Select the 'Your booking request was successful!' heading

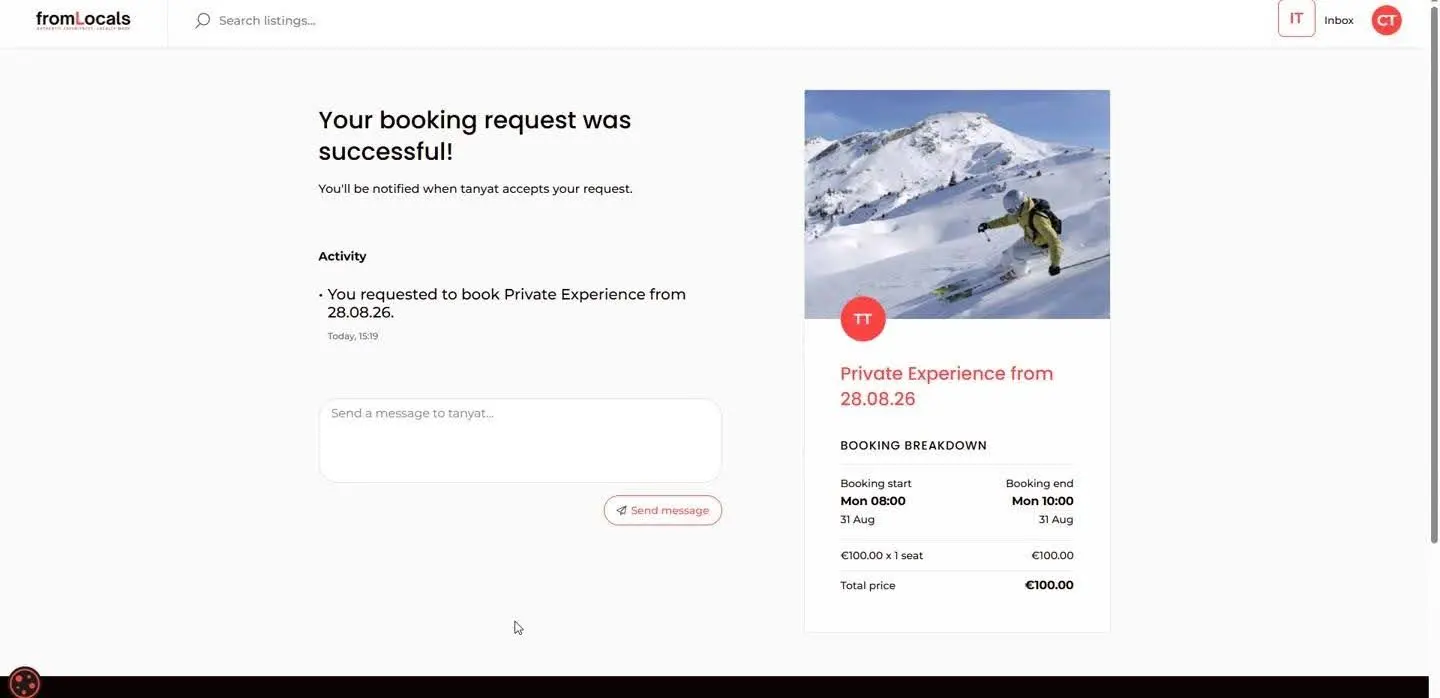tap(474, 135)
